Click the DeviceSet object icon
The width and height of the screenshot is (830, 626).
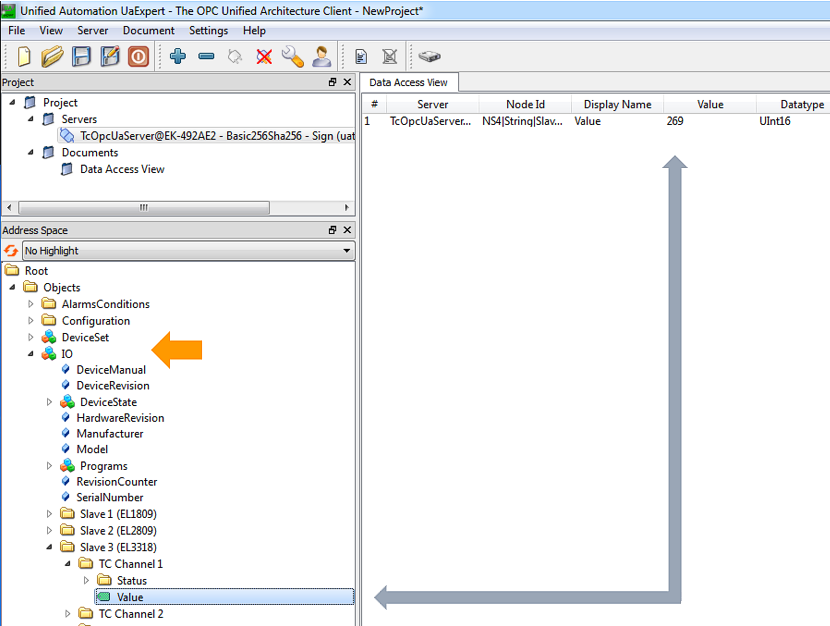[x=49, y=337]
